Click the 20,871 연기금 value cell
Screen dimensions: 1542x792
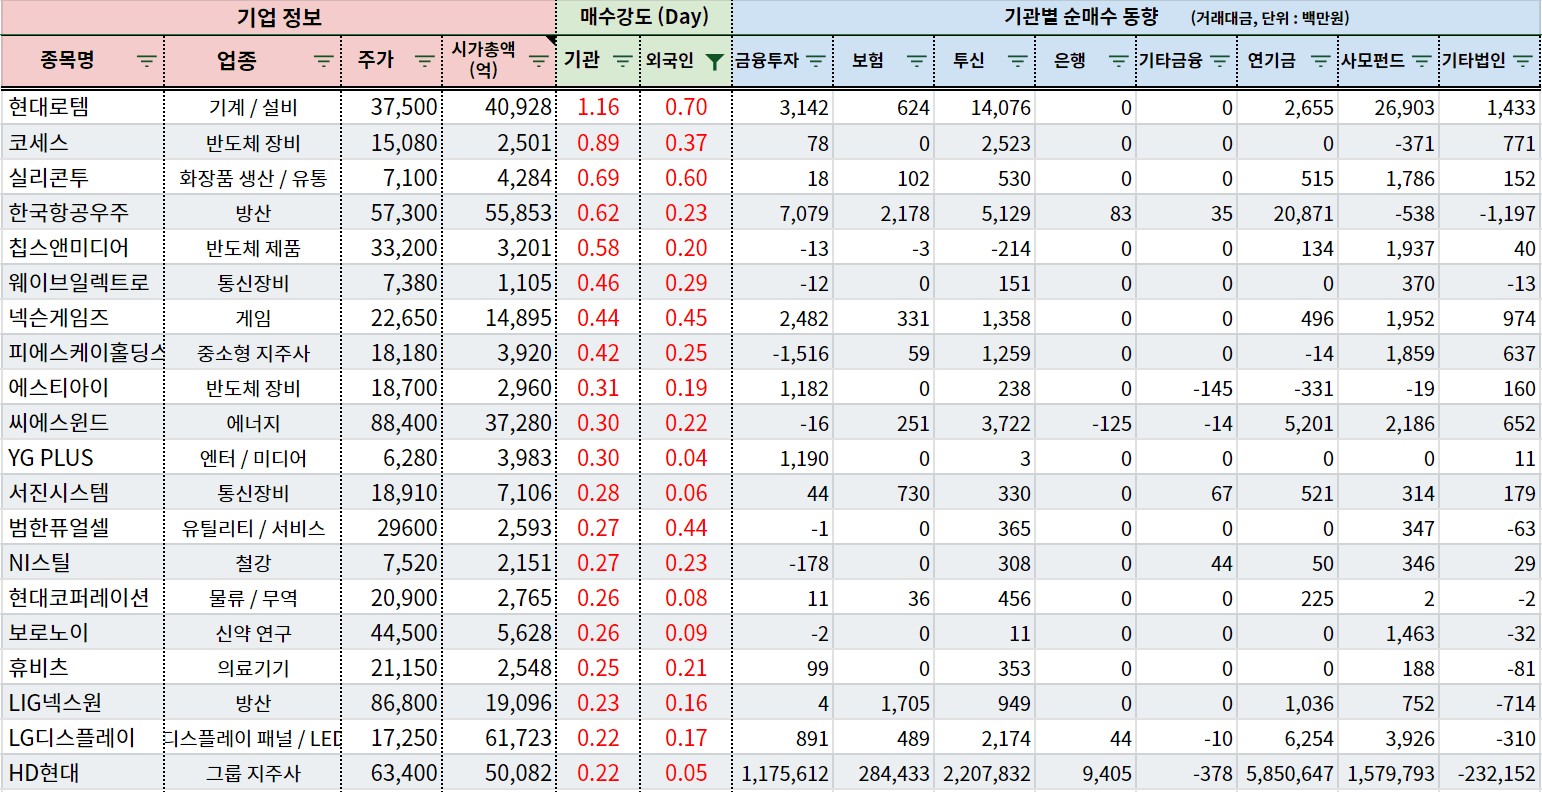tap(1288, 212)
